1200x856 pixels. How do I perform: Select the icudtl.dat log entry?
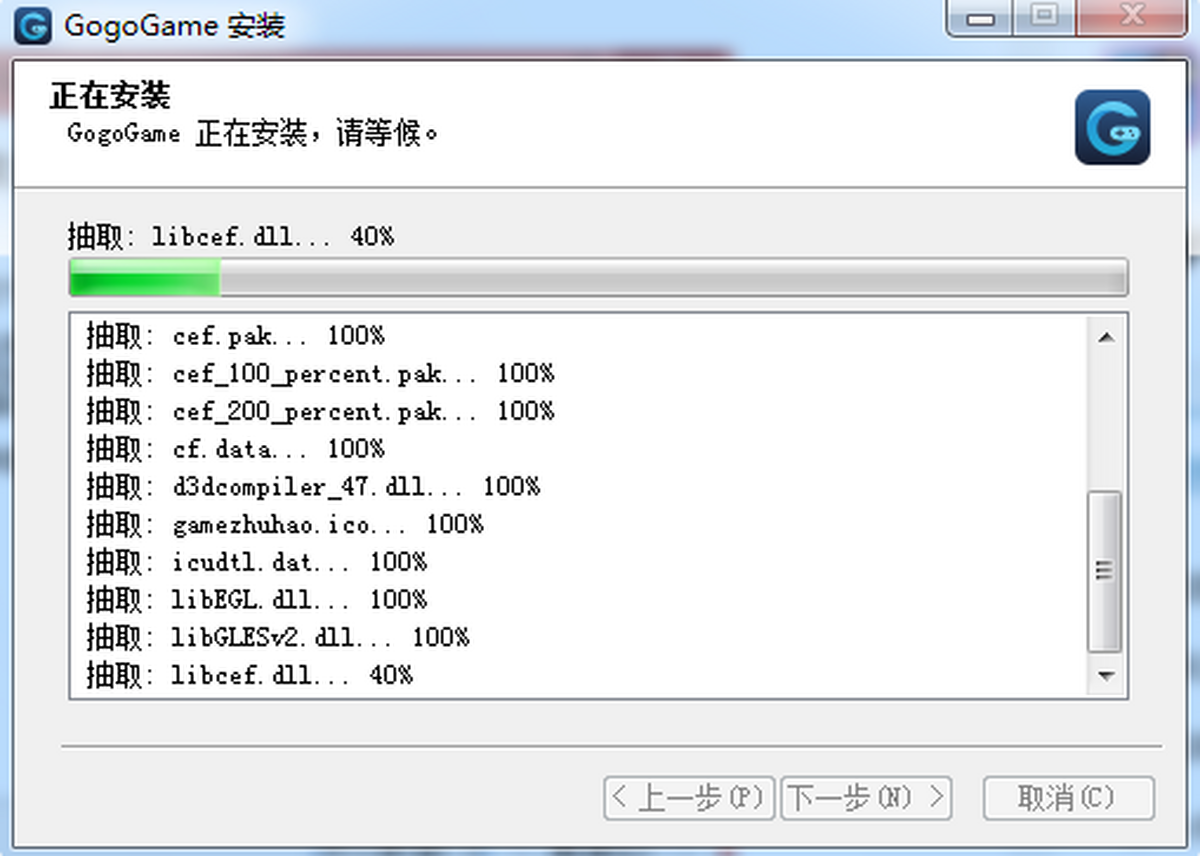(x=256, y=562)
